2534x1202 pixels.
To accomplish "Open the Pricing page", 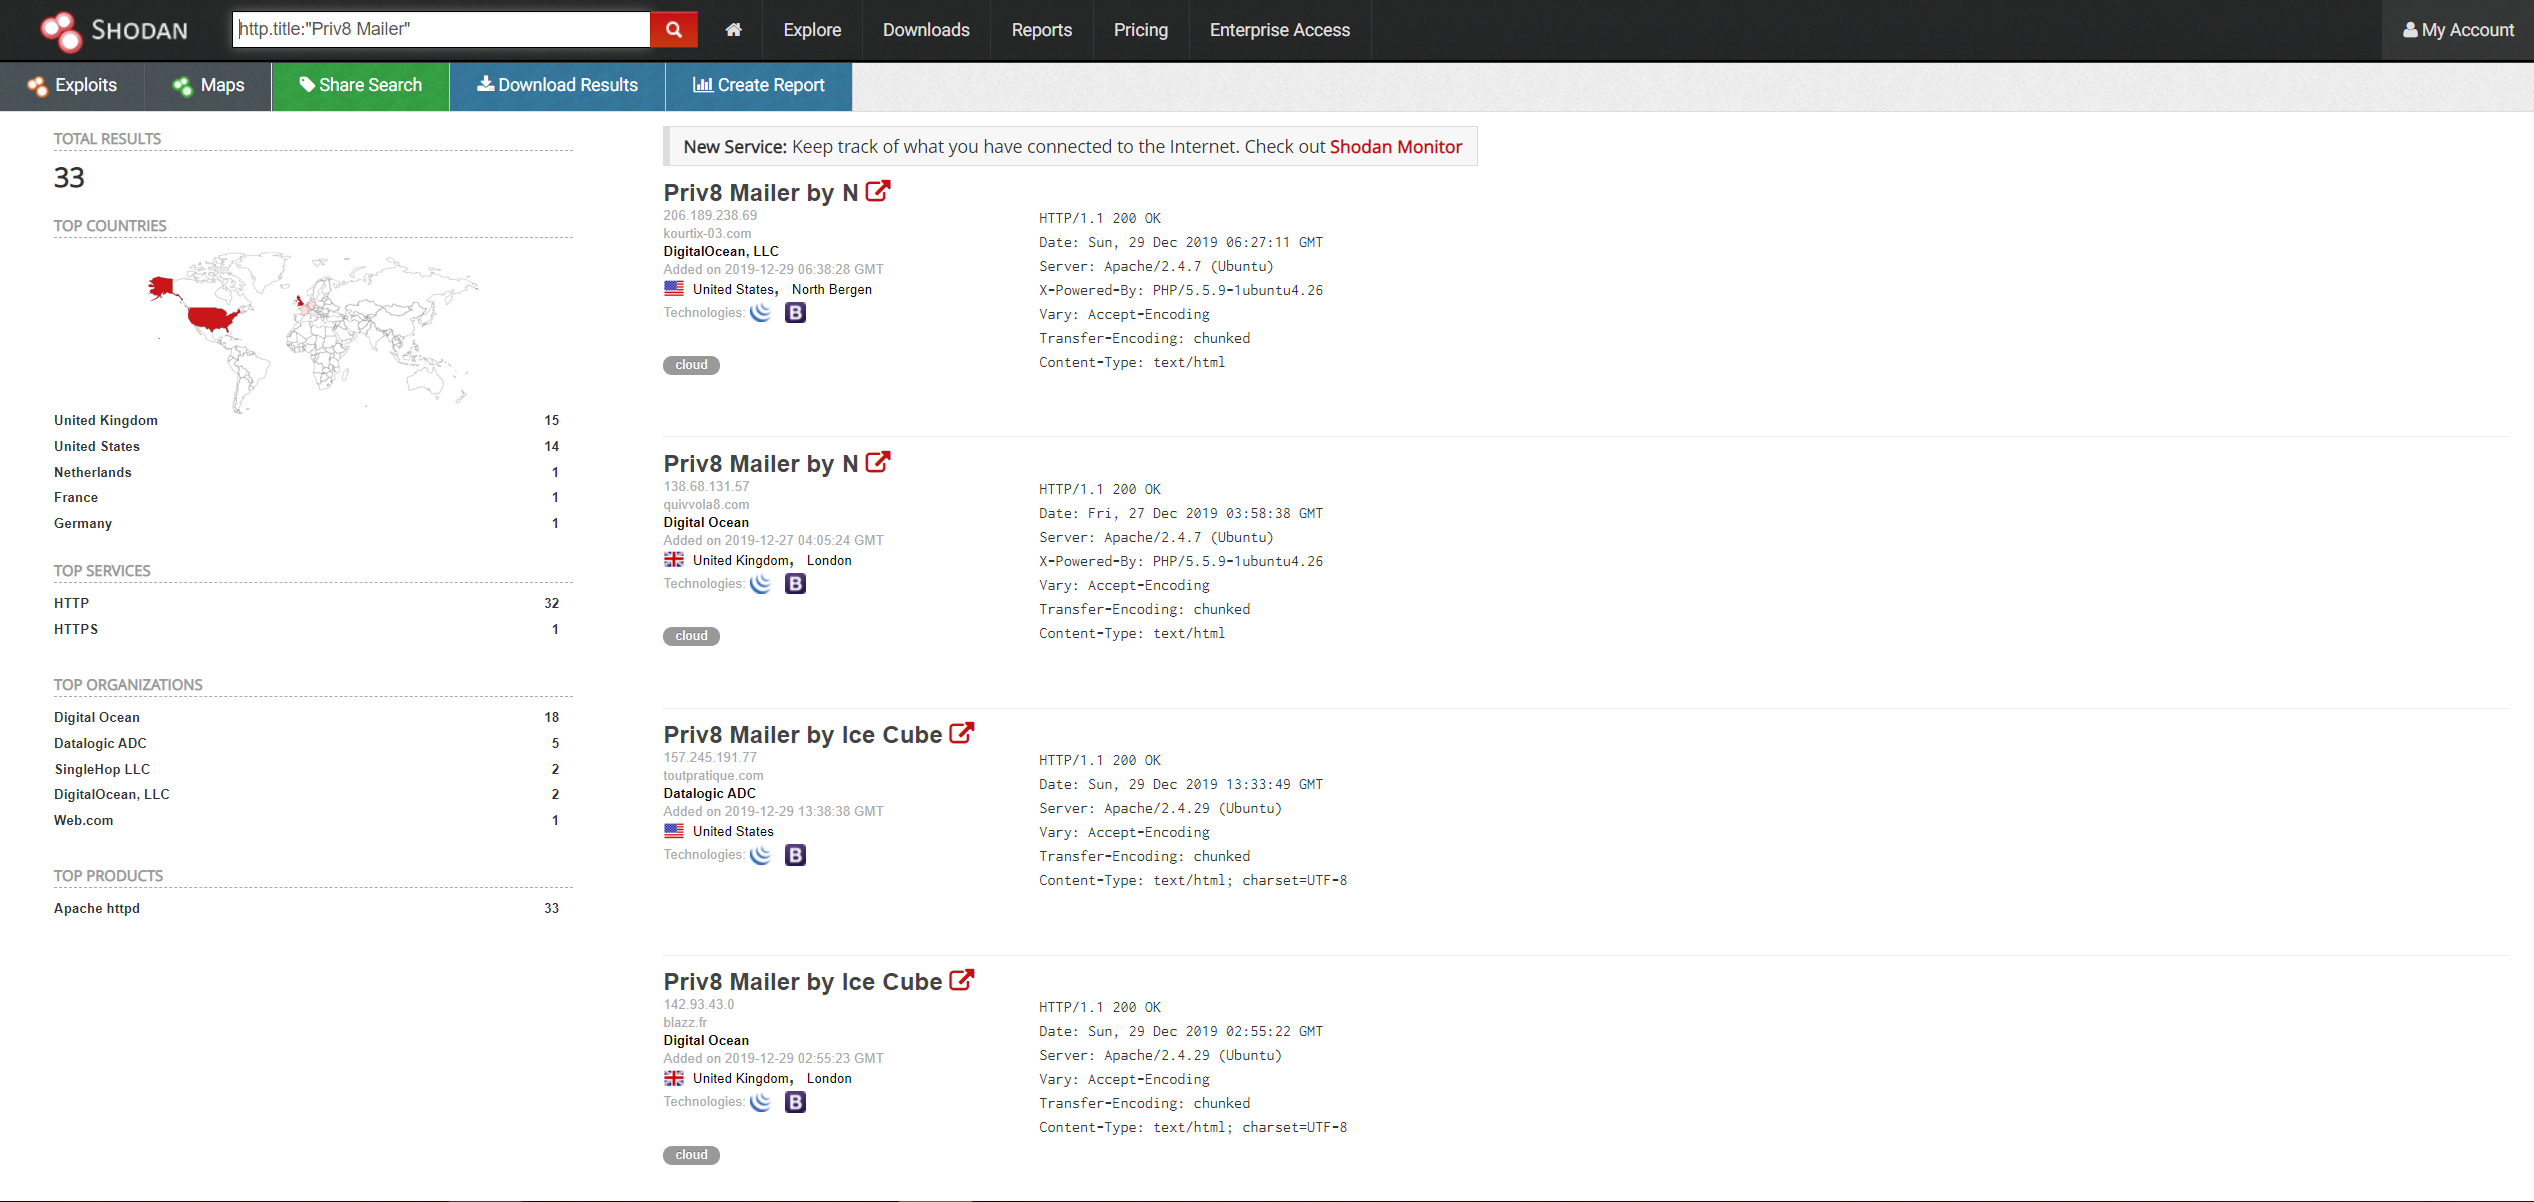I will (x=1141, y=30).
